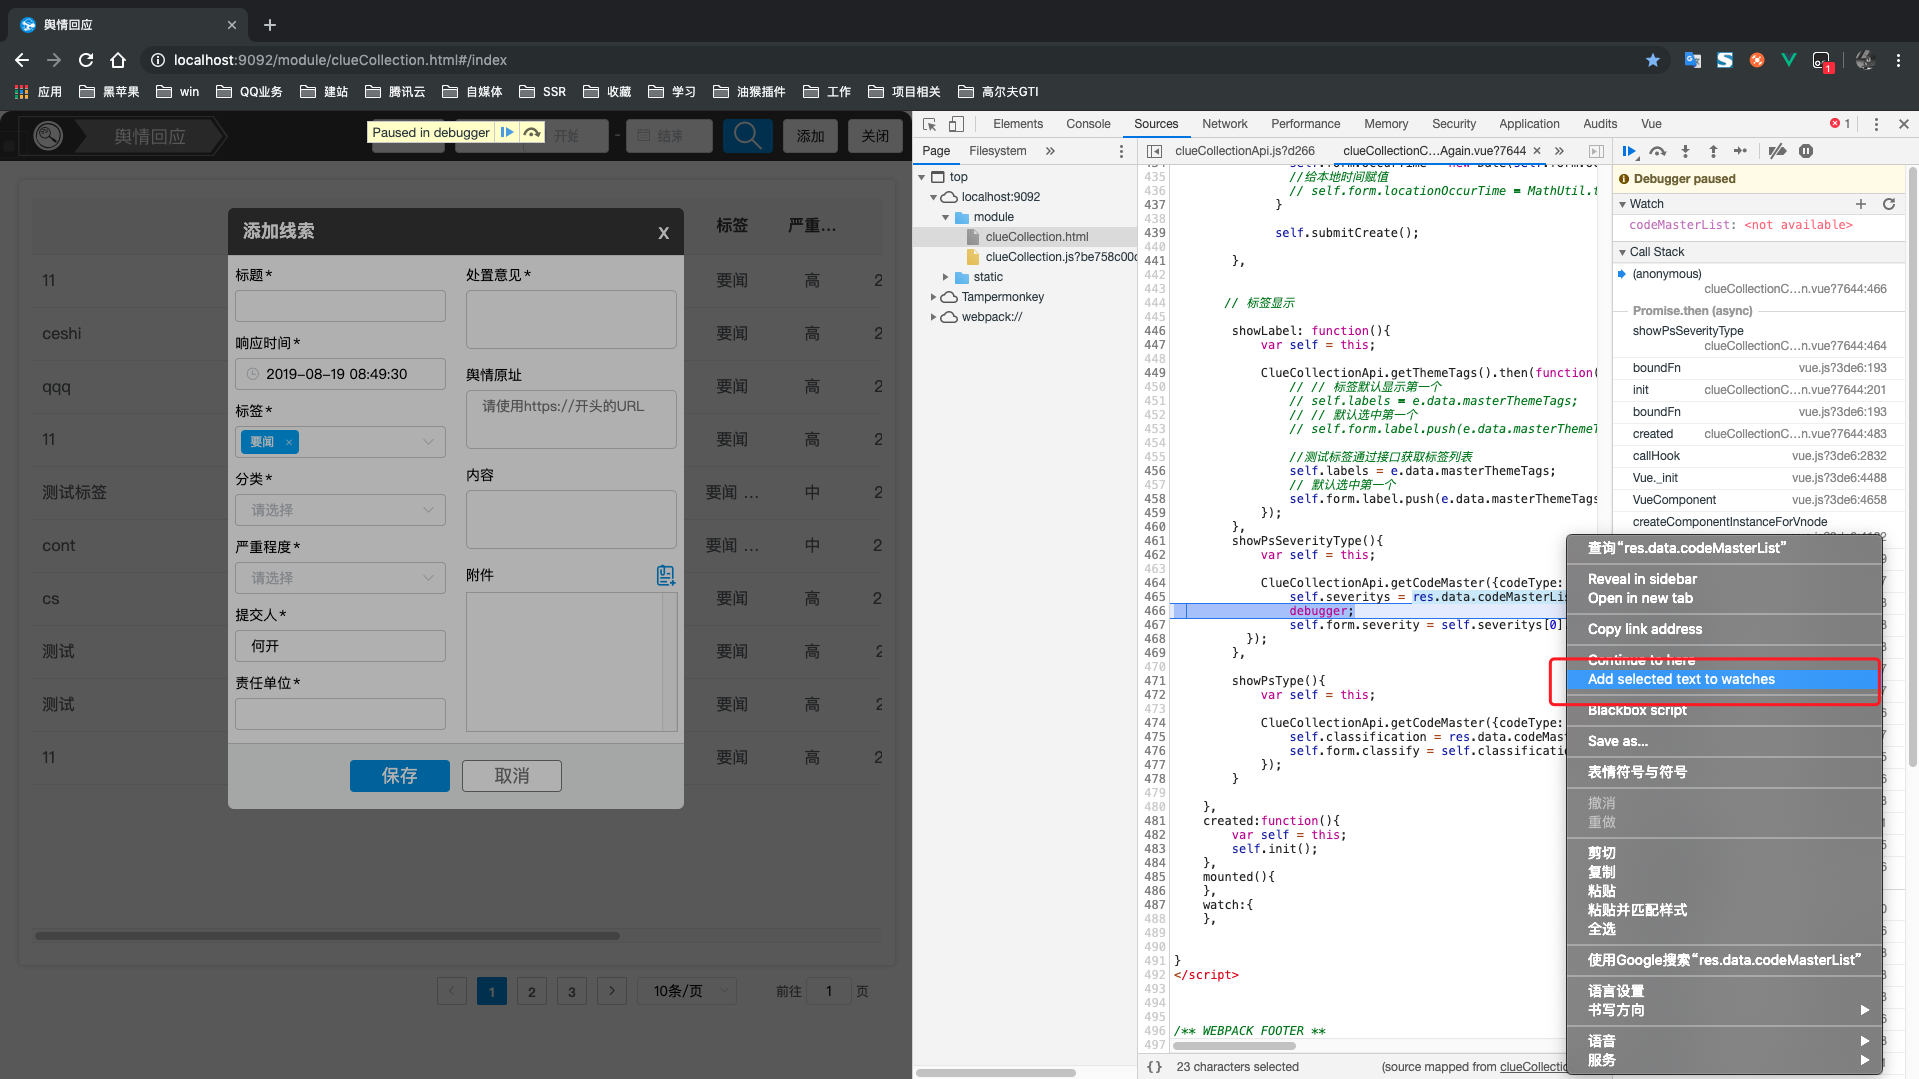Expand the Tampermonkey node
Viewport: 1919px width, 1079px height.
click(934, 297)
